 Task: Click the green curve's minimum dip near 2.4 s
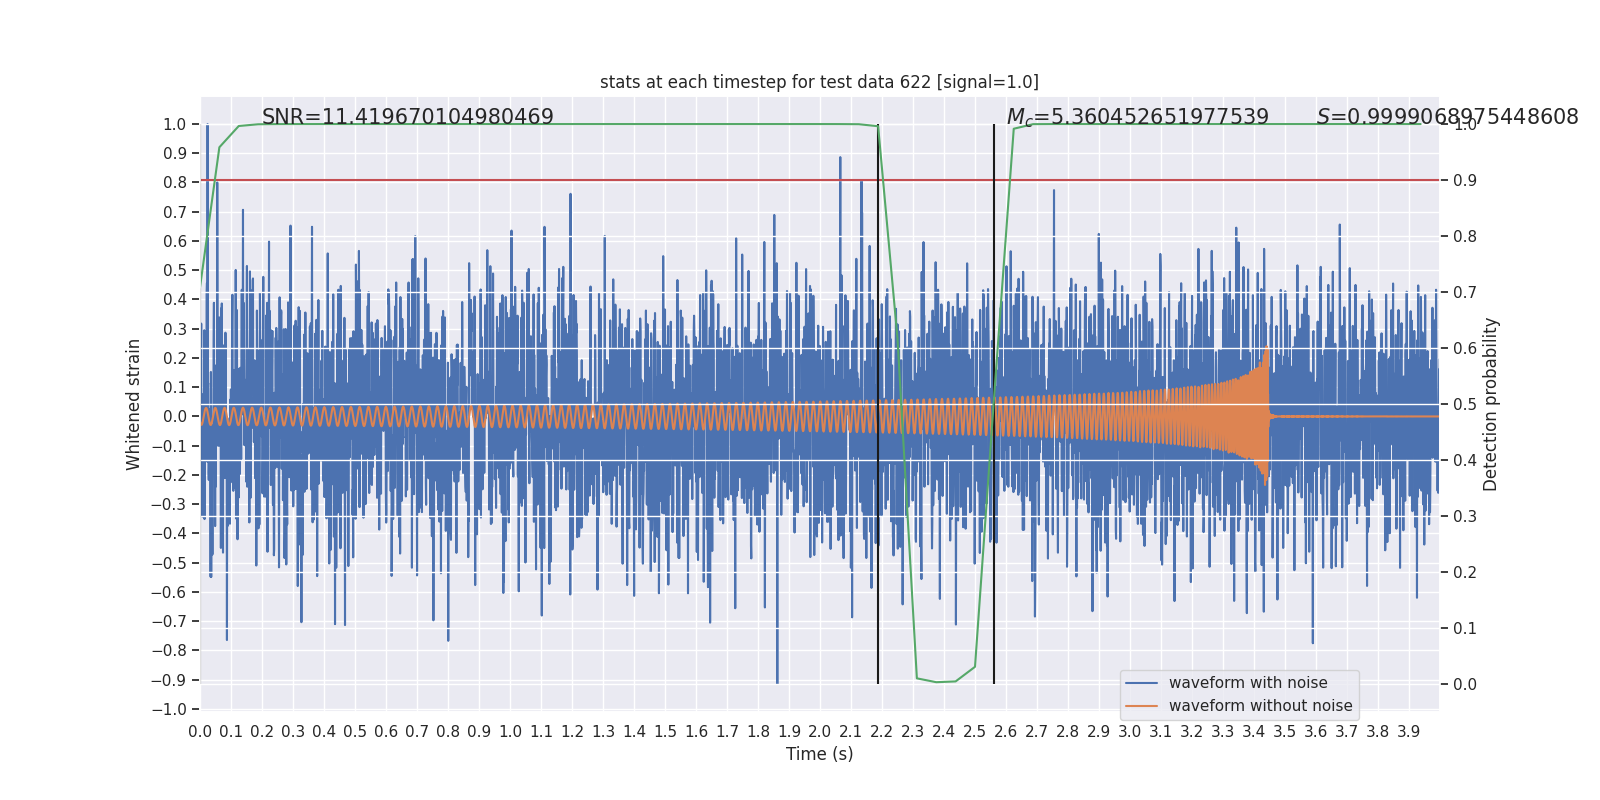(x=937, y=682)
